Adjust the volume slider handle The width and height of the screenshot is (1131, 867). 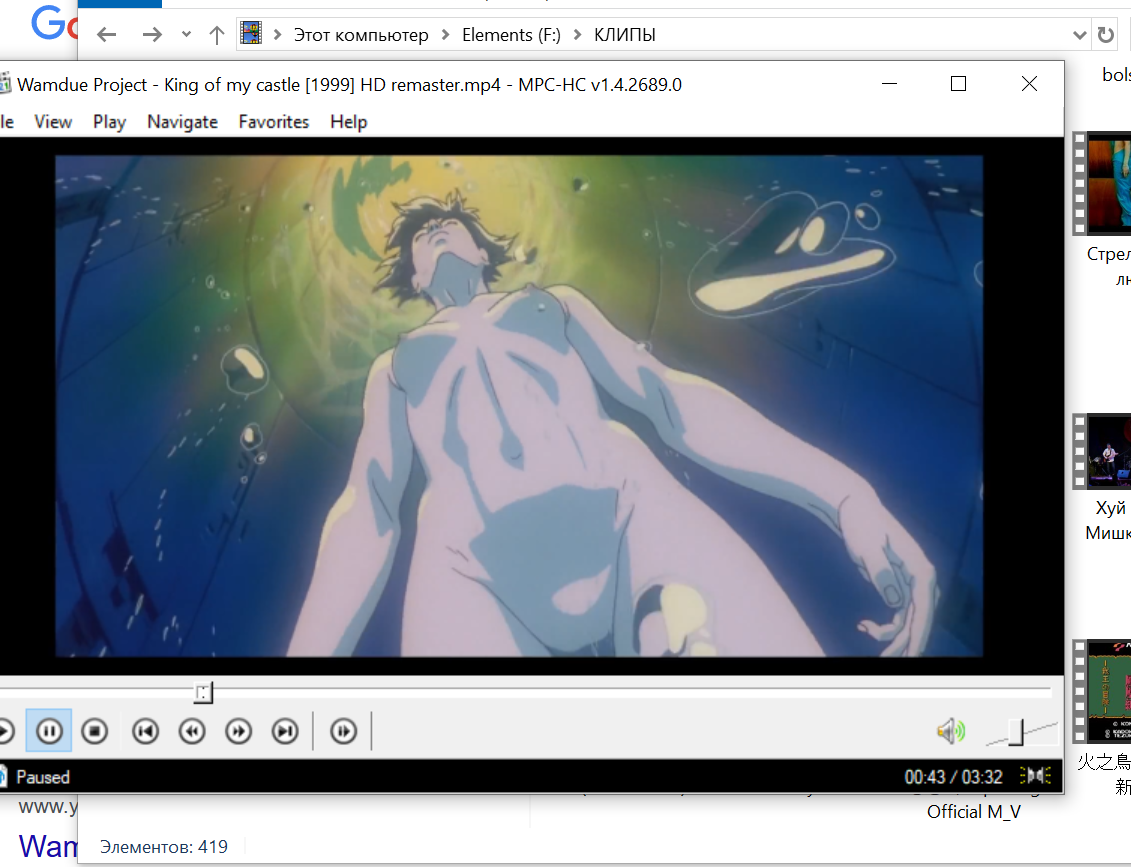point(1016,732)
